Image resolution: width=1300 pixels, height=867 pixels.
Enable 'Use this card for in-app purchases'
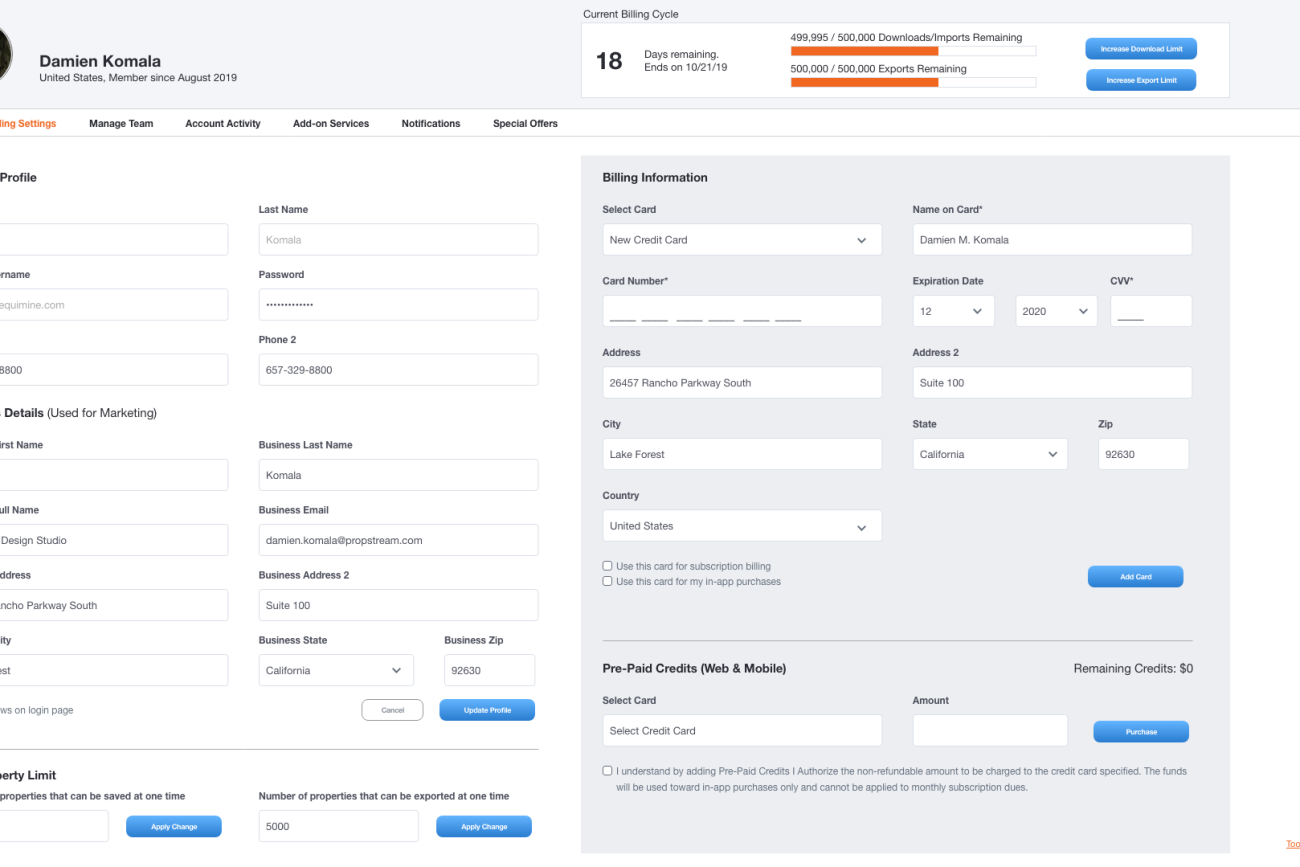coord(607,581)
